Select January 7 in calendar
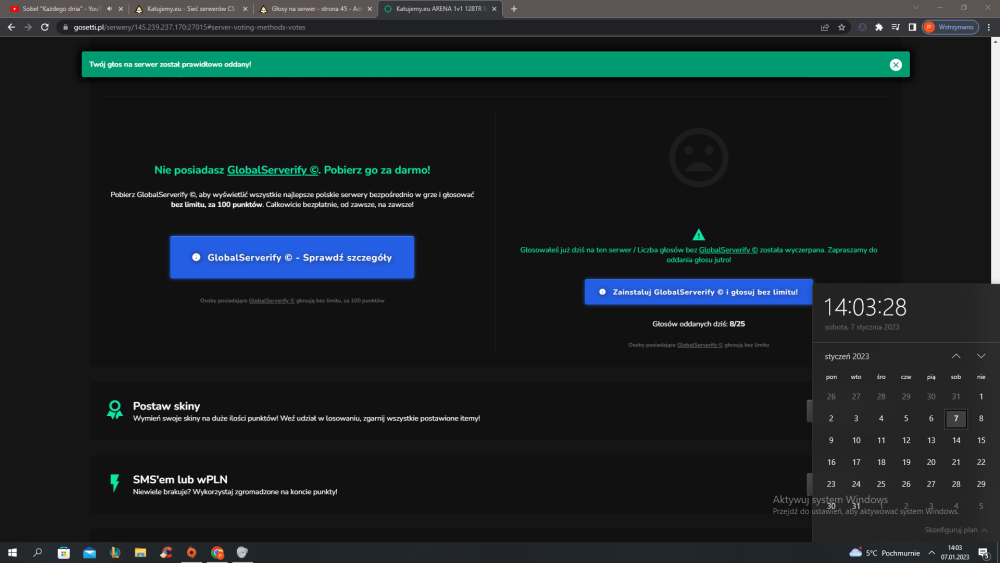Image resolution: width=1000 pixels, height=563 pixels. point(955,418)
